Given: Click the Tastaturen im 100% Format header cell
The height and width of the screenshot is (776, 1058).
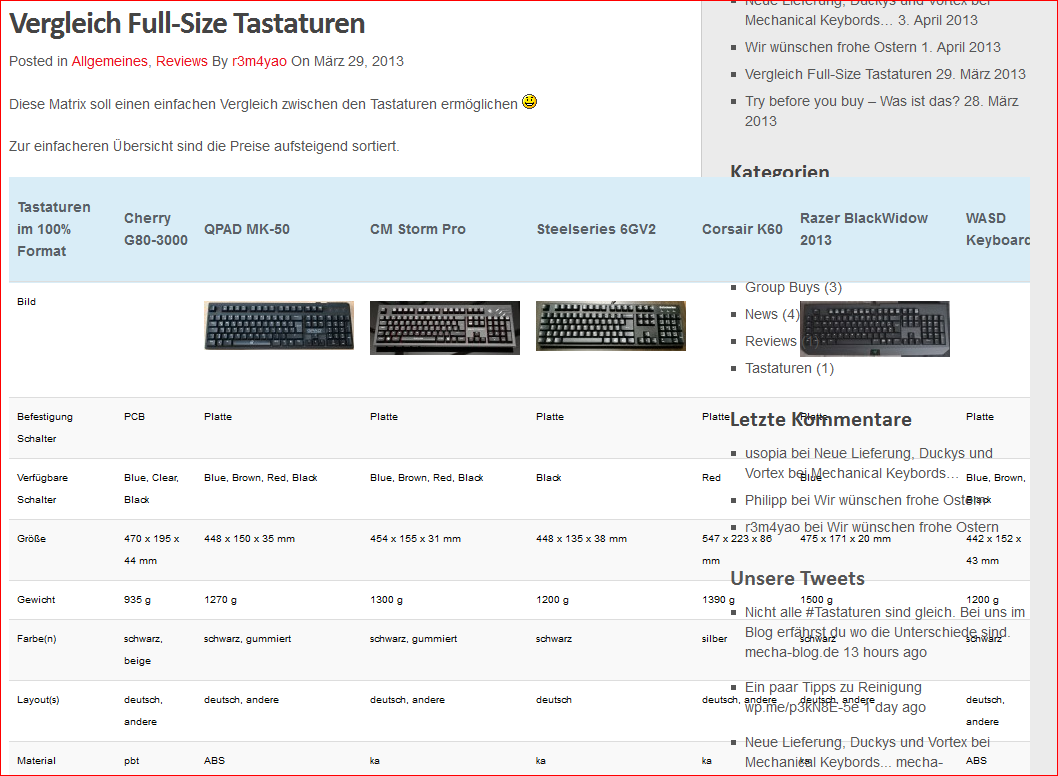Looking at the screenshot, I should (54, 229).
